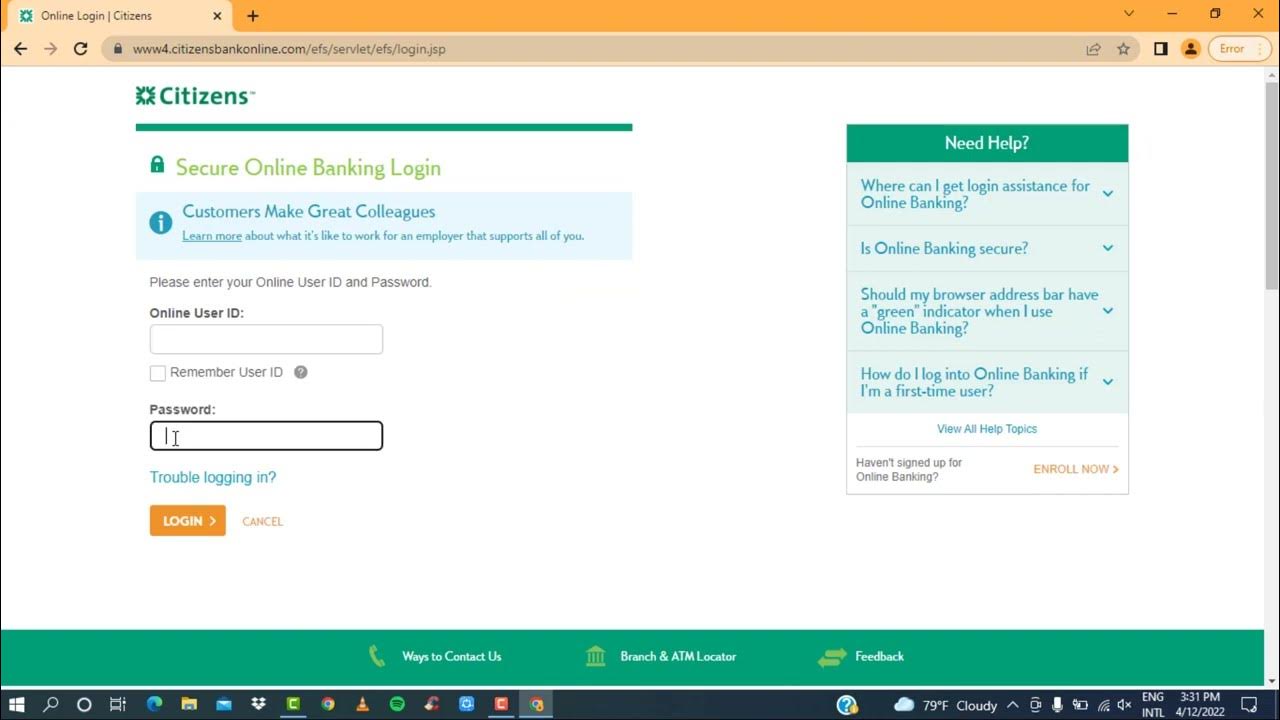
Task: Open the Chrome tab search dropdown
Action: click(x=1129, y=14)
